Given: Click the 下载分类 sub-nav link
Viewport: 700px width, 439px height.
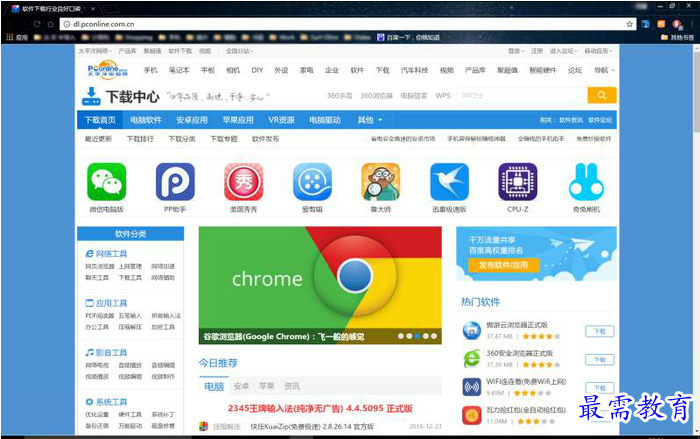Looking at the screenshot, I should 182,139.
